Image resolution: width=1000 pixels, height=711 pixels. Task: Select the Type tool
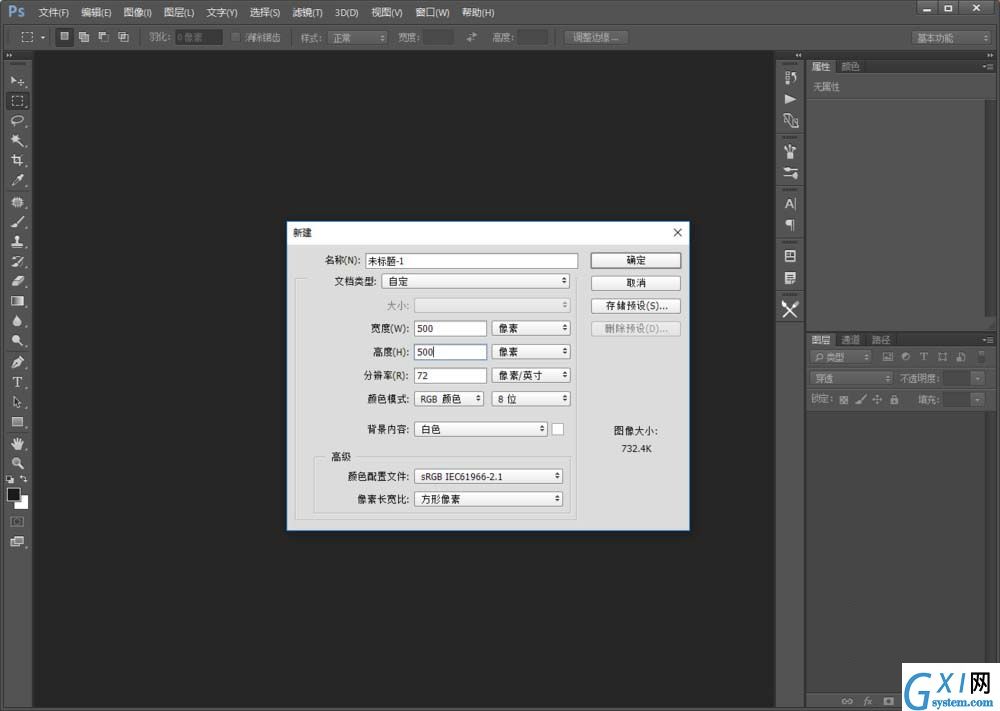[x=17, y=382]
